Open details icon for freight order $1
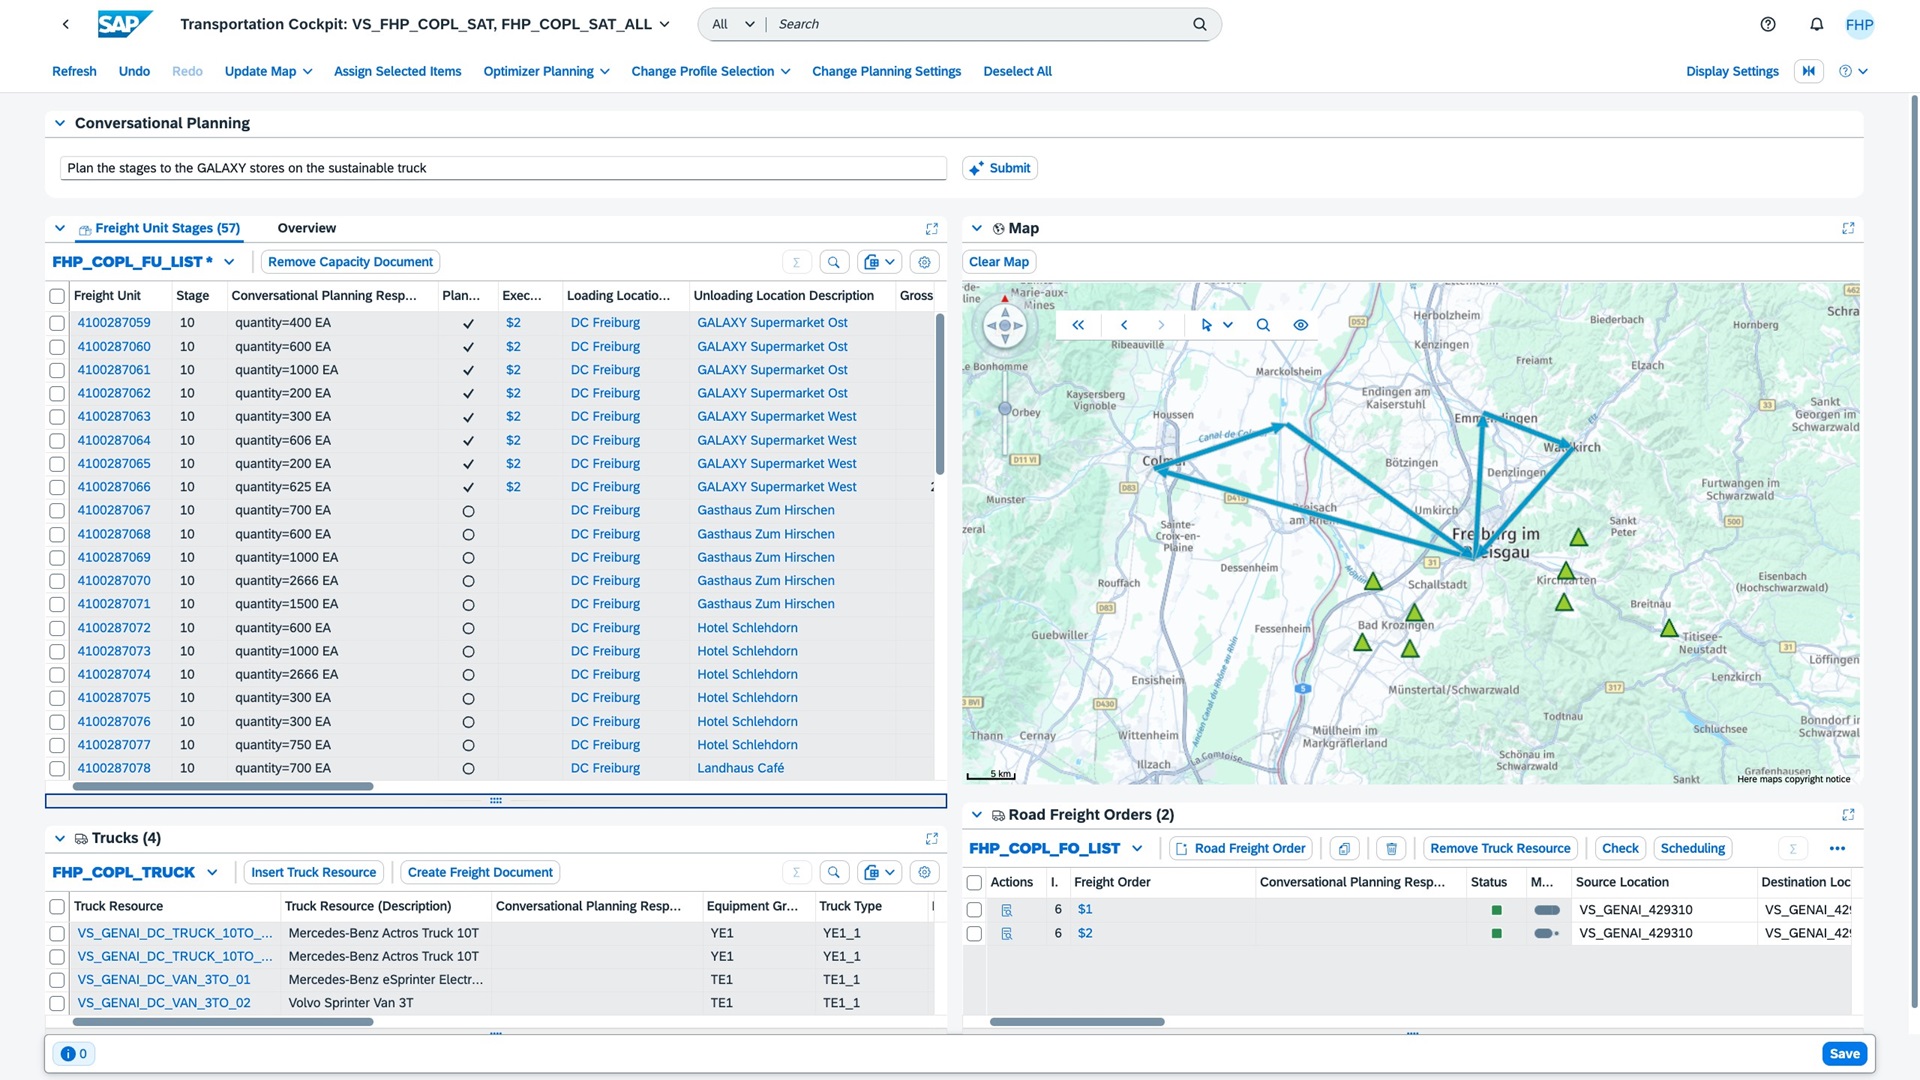Image resolution: width=1920 pixels, height=1080 pixels. tap(1007, 910)
